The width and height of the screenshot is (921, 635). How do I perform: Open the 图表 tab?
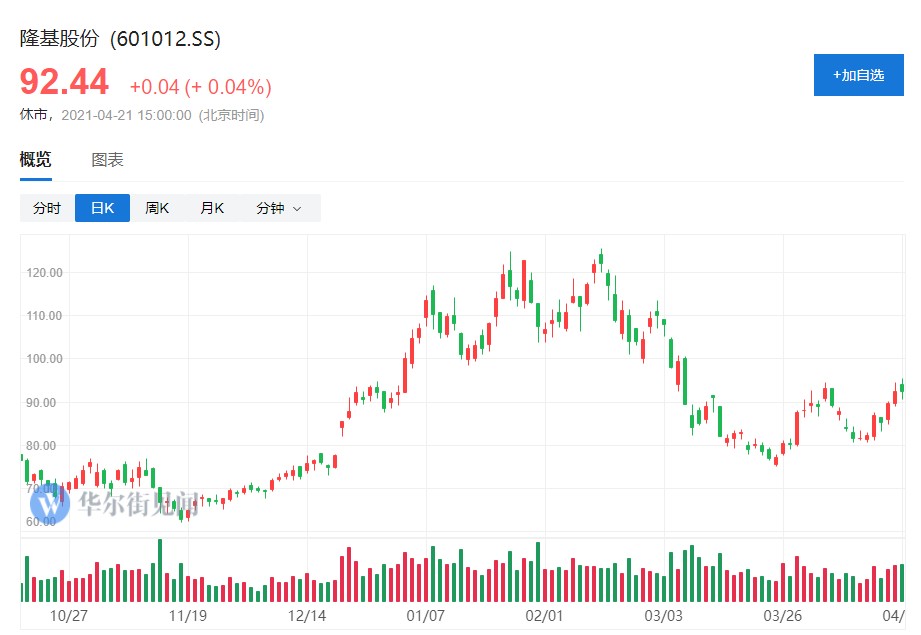point(107,160)
